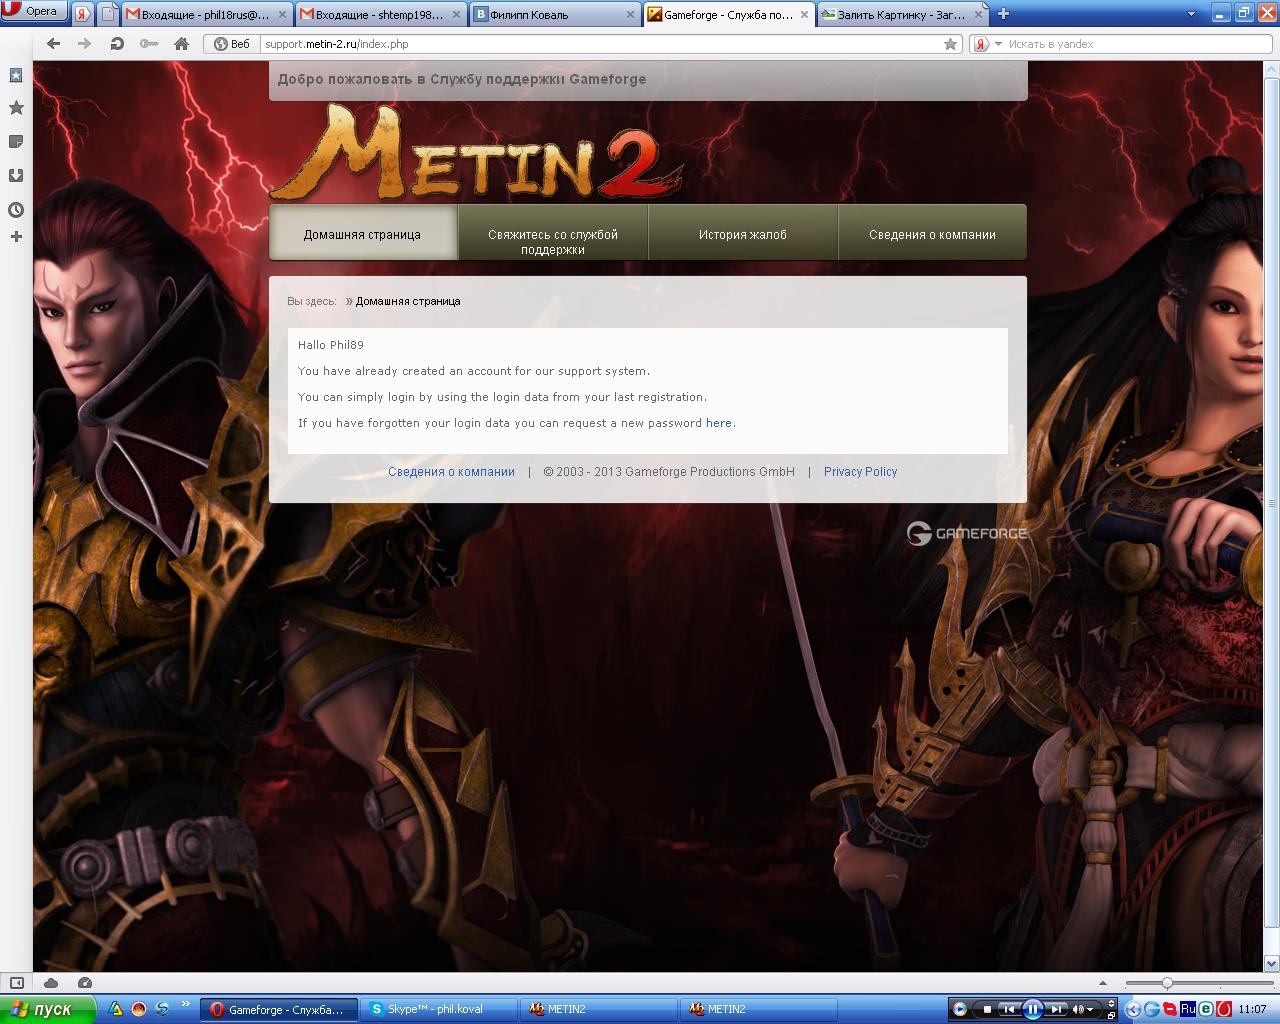Open the Notes sidebar panel

point(16,142)
